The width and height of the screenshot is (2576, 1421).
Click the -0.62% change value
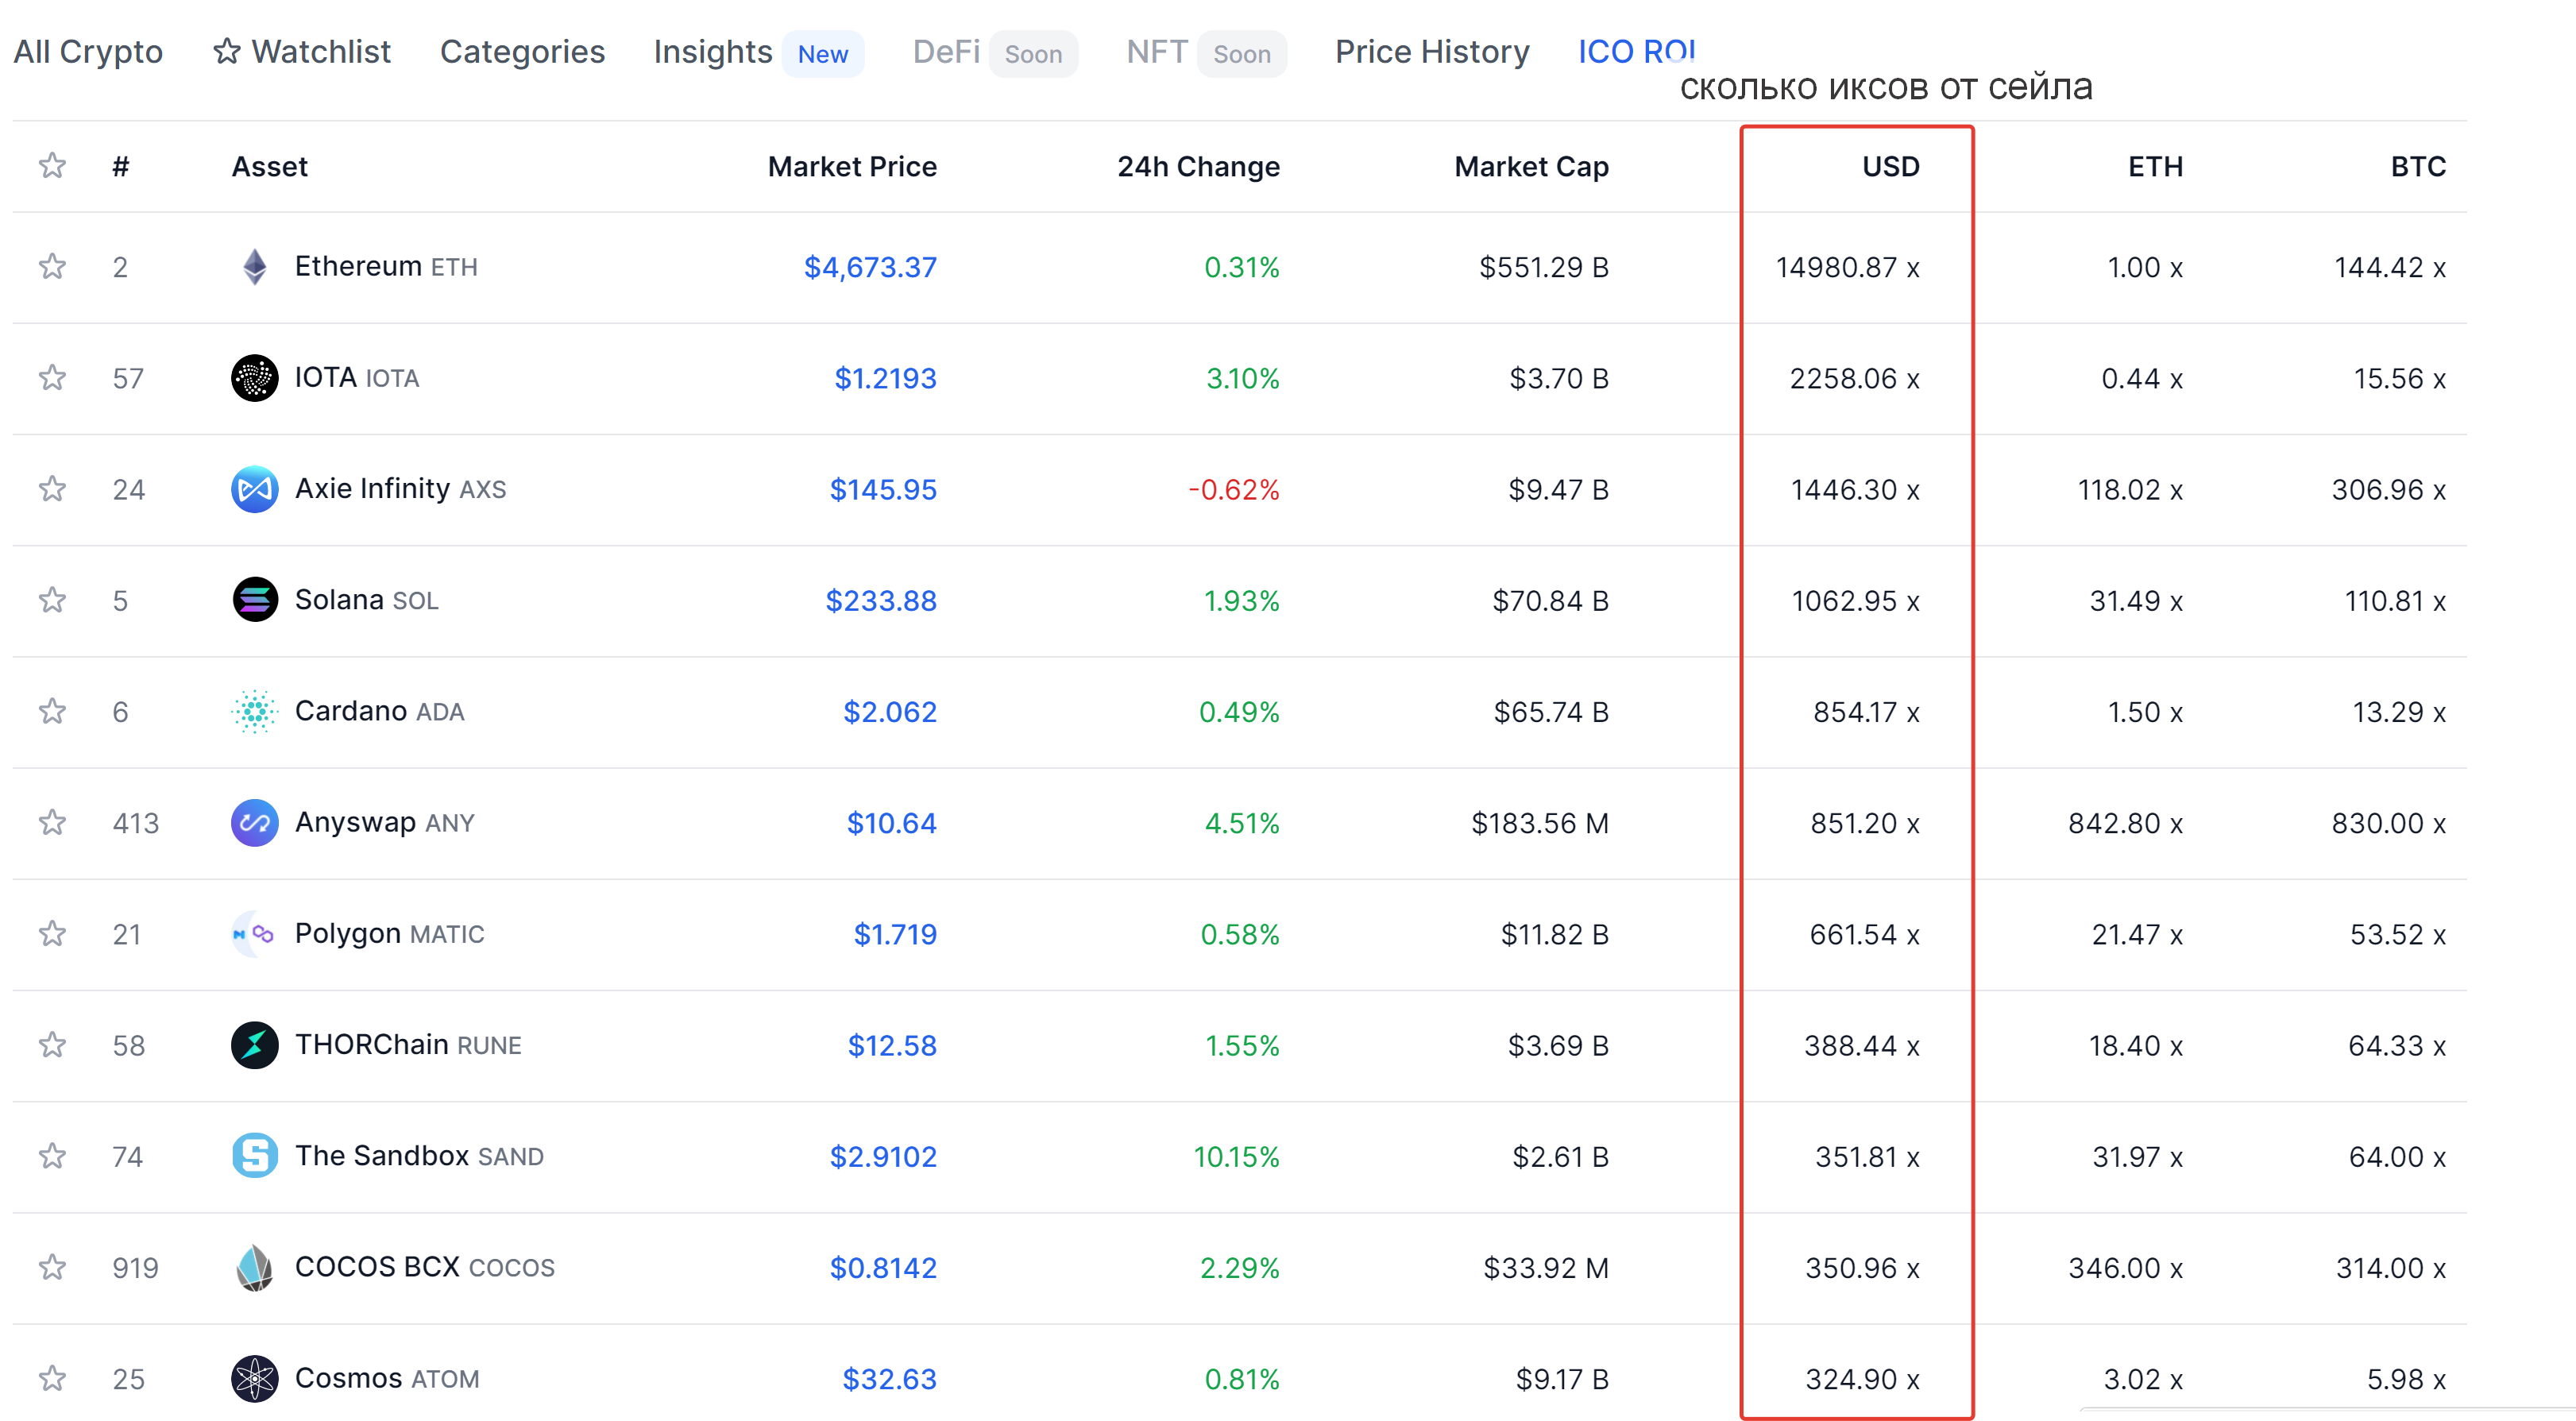(1233, 489)
